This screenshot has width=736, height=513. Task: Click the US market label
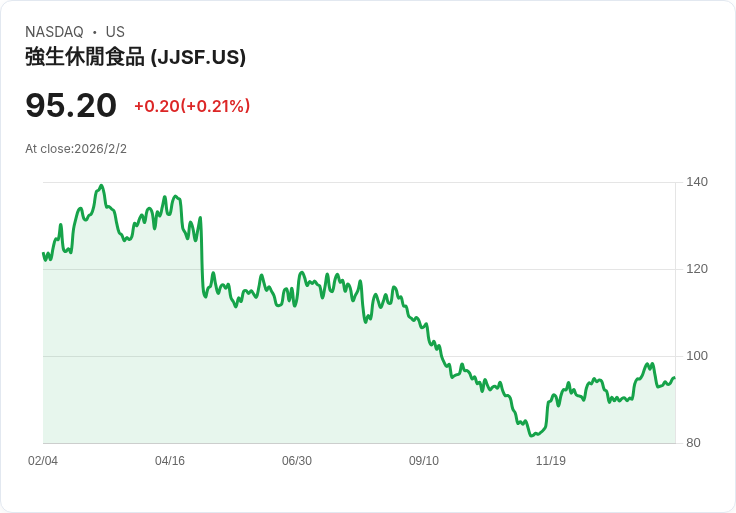coord(115,32)
